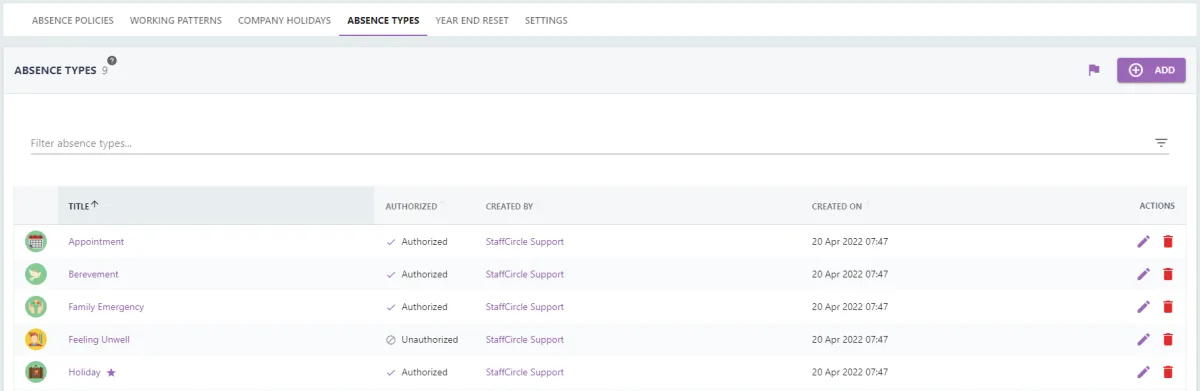Sort by the Created By column
This screenshot has height=391, width=1200.
pyautogui.click(x=509, y=206)
